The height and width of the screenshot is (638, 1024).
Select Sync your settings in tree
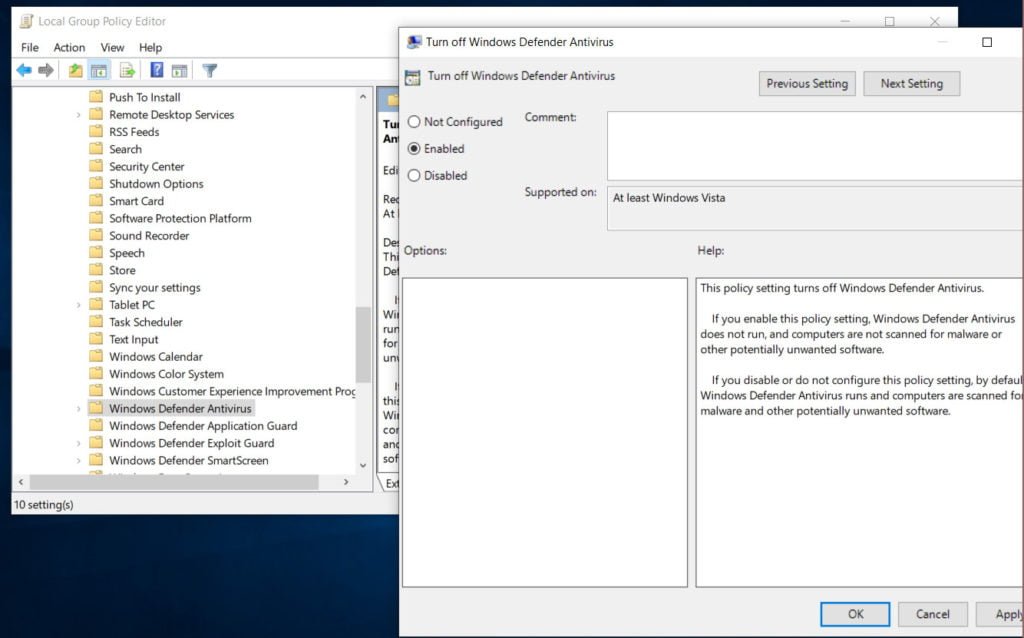(155, 287)
